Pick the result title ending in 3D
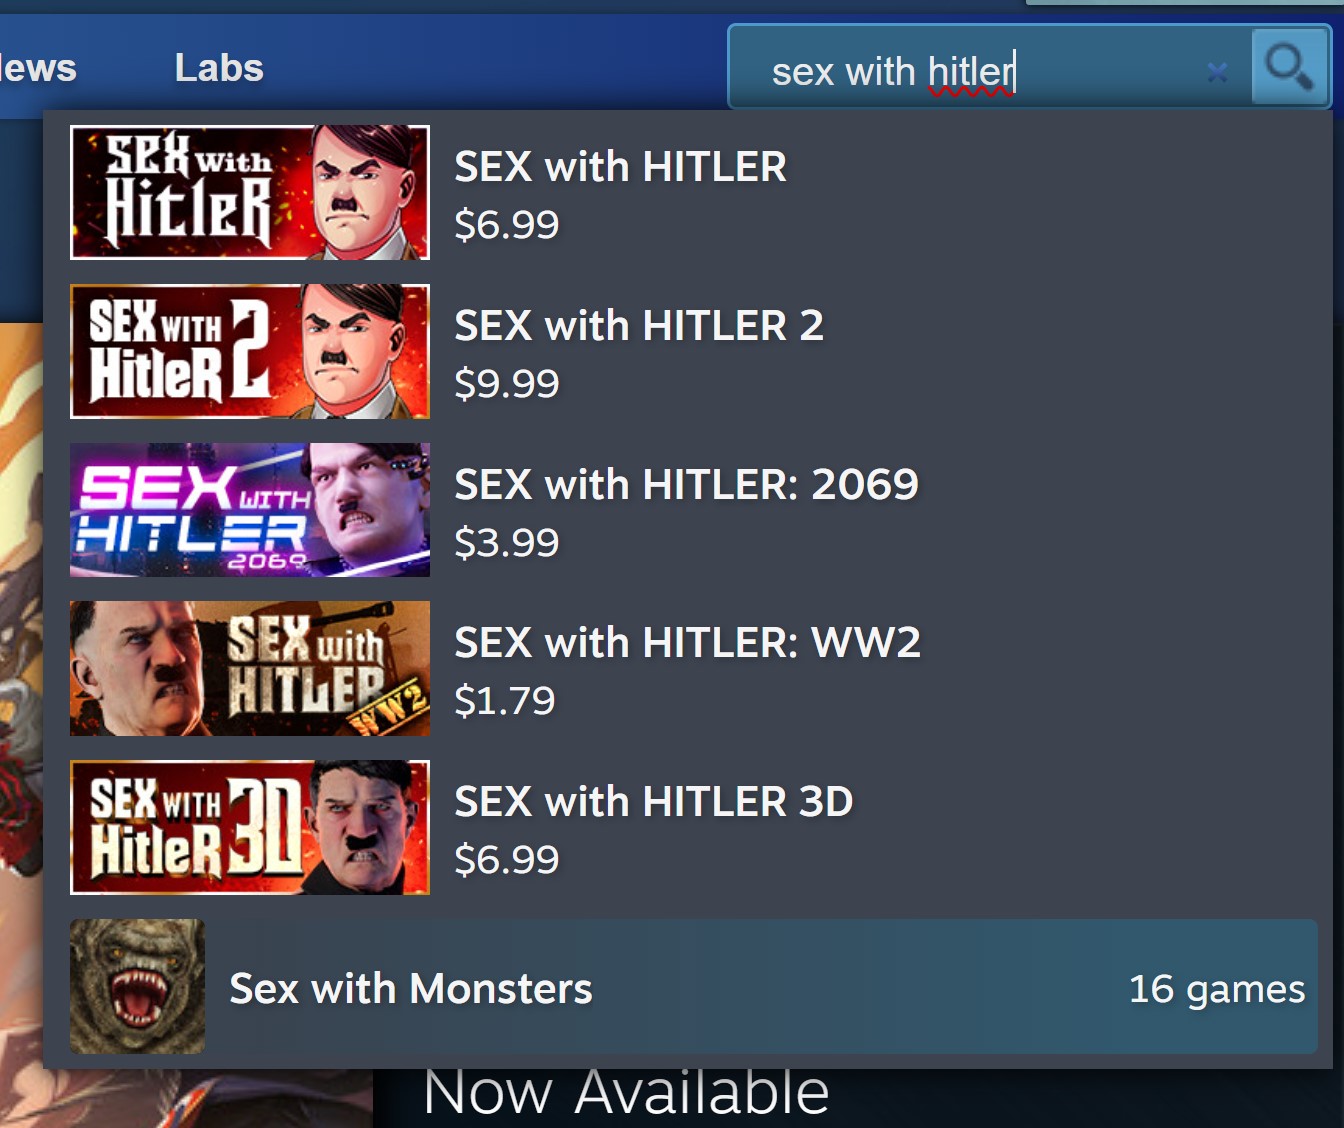Viewport: 1344px width, 1128px height. click(x=653, y=802)
